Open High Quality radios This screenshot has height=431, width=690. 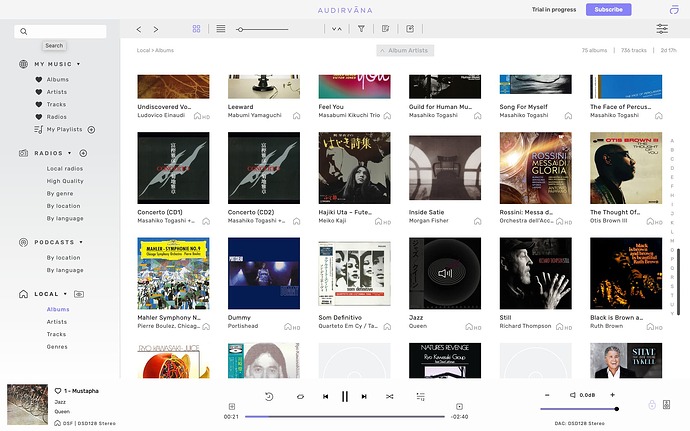[x=65, y=181]
